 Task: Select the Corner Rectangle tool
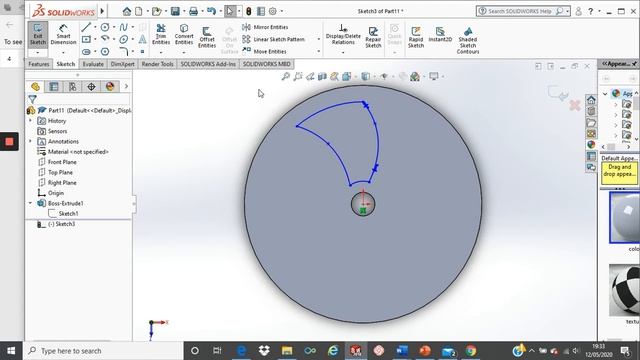[x=86, y=40]
